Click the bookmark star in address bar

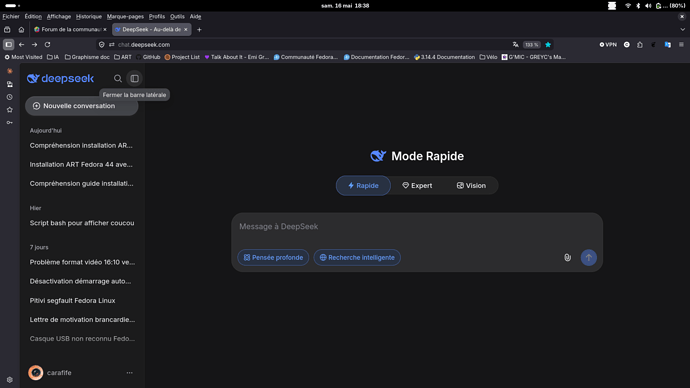click(x=548, y=44)
